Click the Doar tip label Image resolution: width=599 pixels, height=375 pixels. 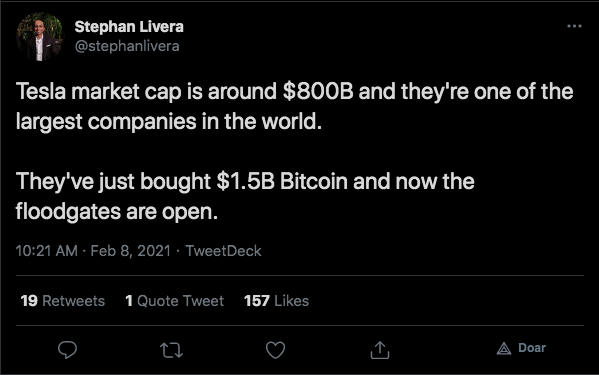[x=532, y=348]
